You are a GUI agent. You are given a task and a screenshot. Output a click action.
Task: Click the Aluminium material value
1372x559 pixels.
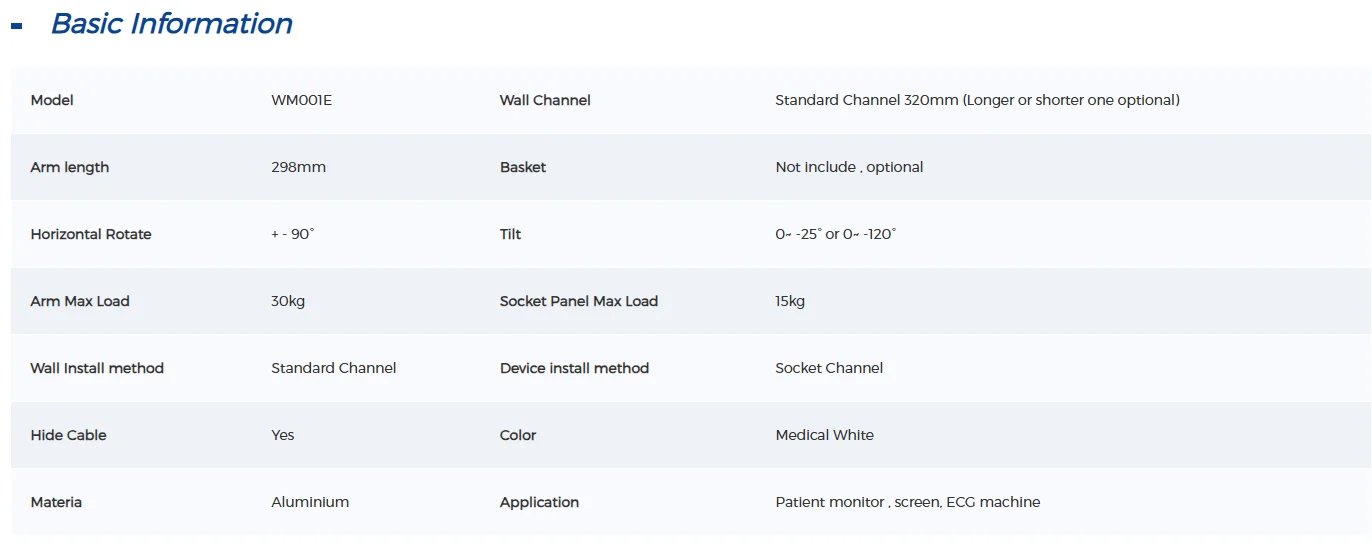tap(310, 502)
